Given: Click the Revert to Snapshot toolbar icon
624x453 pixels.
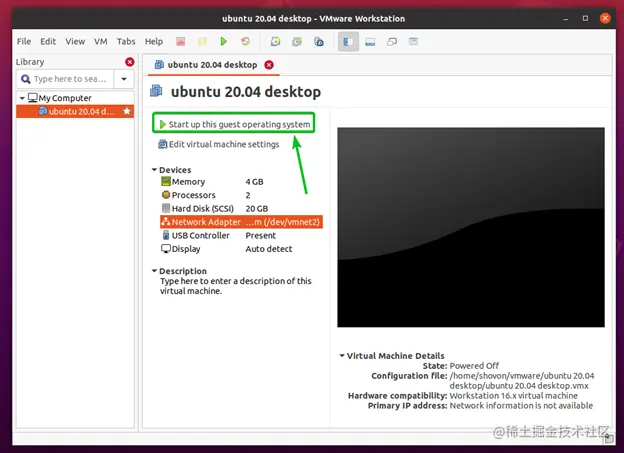Looking at the screenshot, I should (x=297, y=41).
